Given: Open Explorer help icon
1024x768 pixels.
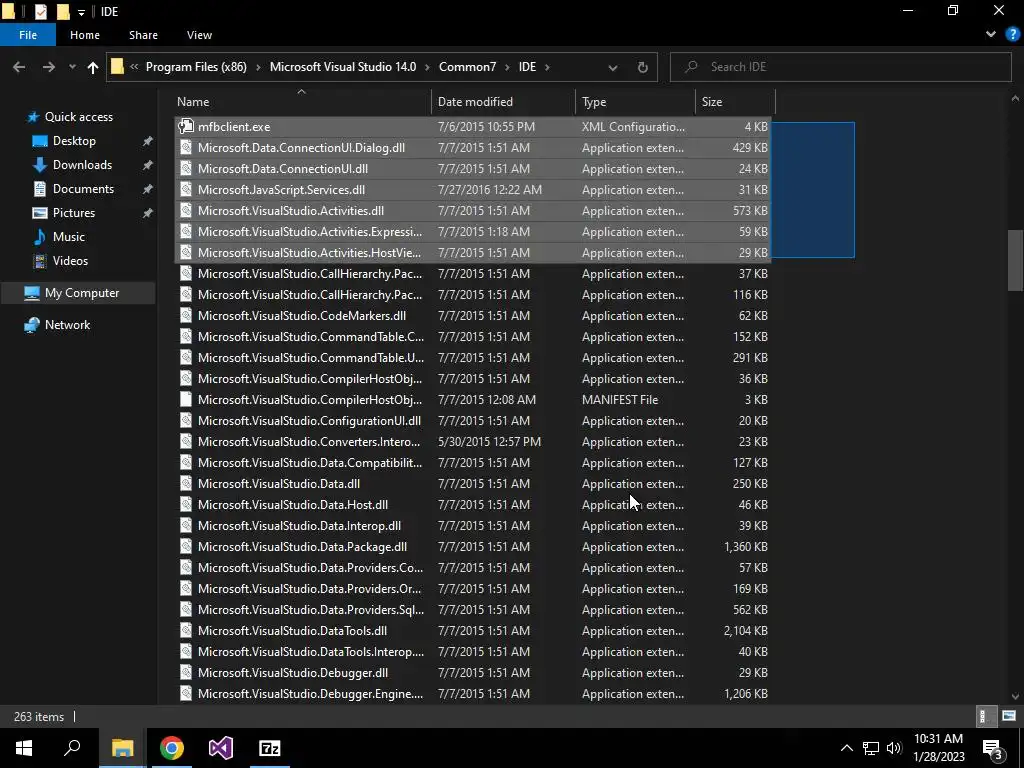Looking at the screenshot, I should pyautogui.click(x=1012, y=35).
